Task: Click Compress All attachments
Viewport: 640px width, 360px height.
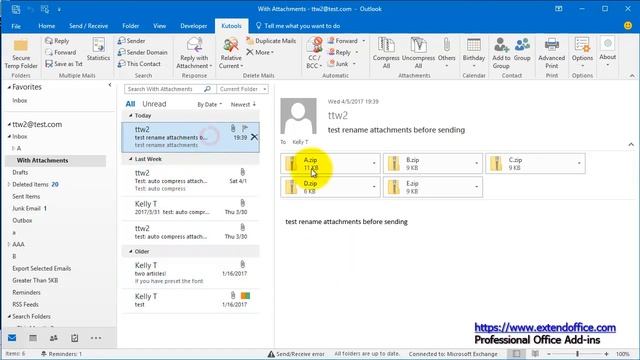Action: [386, 53]
